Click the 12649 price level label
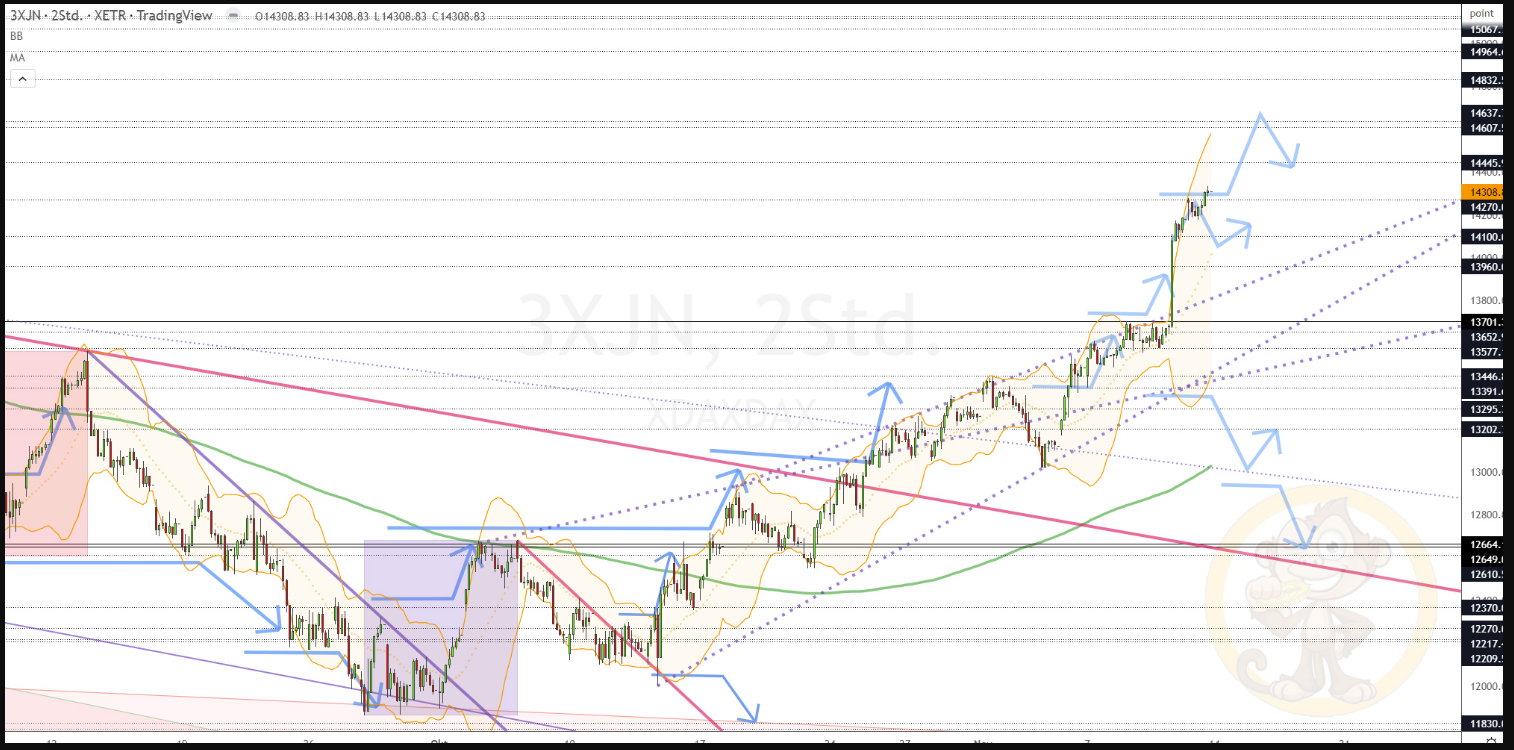Screen dimensions: 1514x750 point(1483,559)
